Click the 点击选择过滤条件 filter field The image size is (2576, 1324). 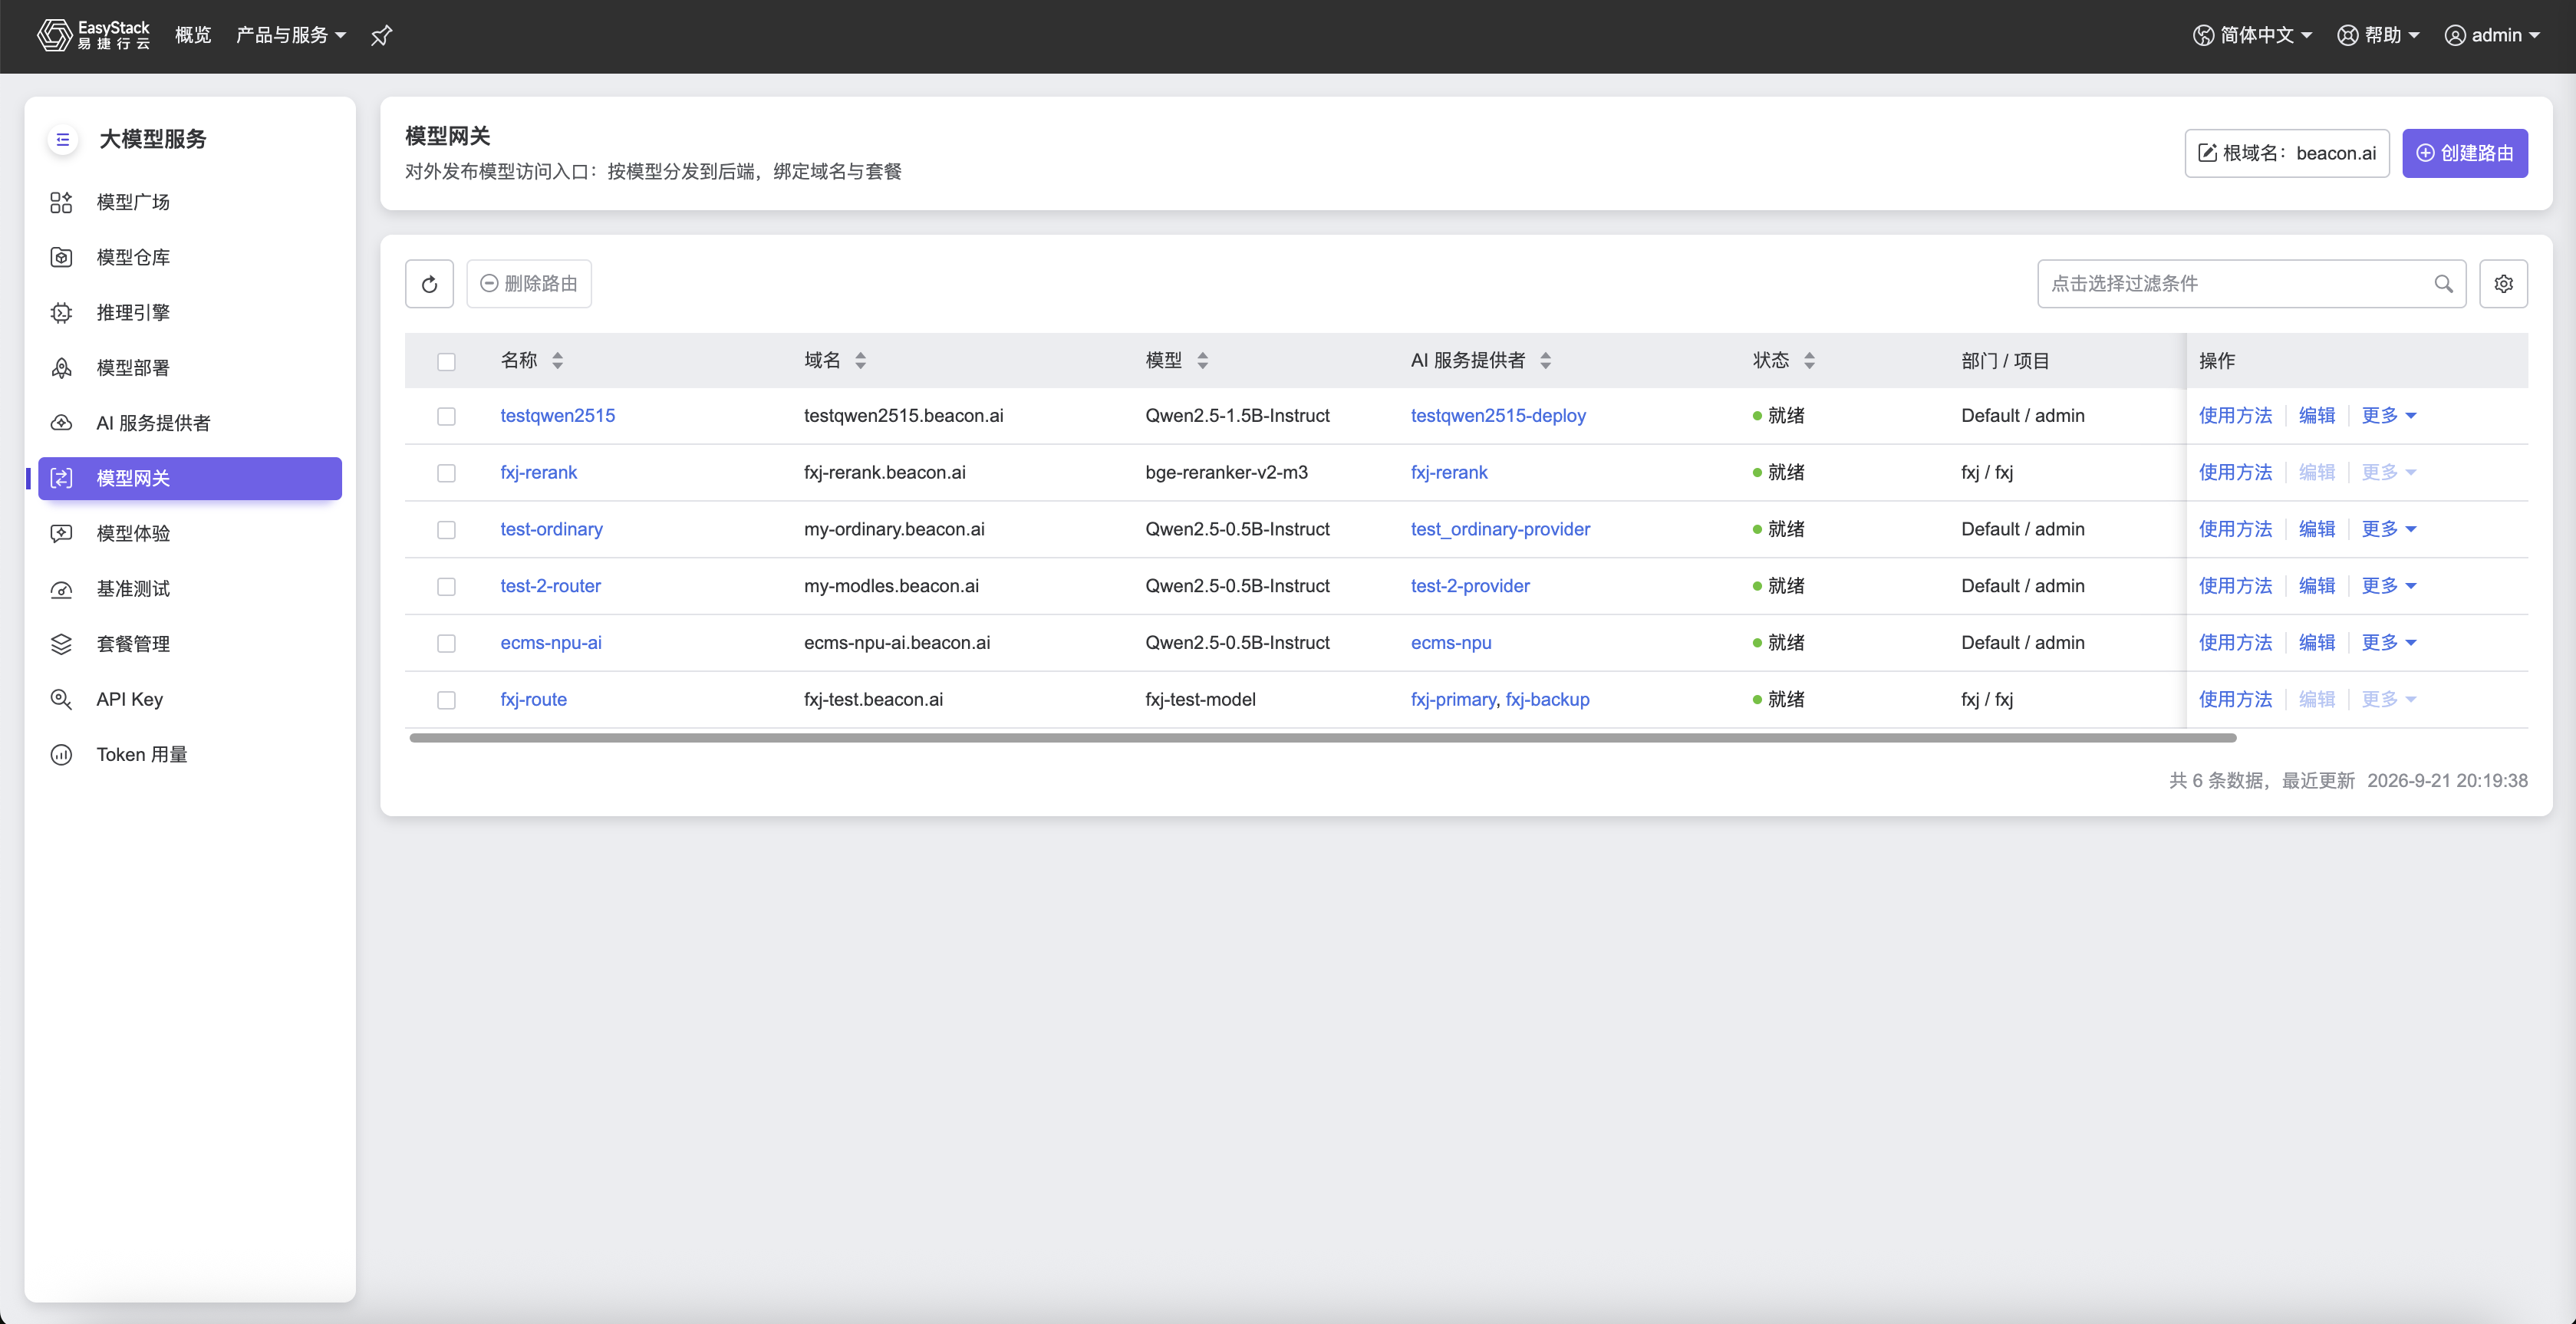coord(2251,284)
